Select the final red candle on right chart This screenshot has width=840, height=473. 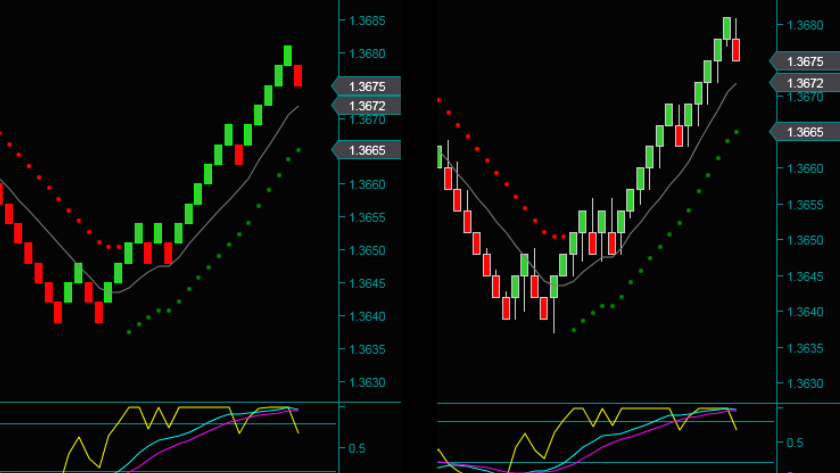pyautogui.click(x=736, y=50)
